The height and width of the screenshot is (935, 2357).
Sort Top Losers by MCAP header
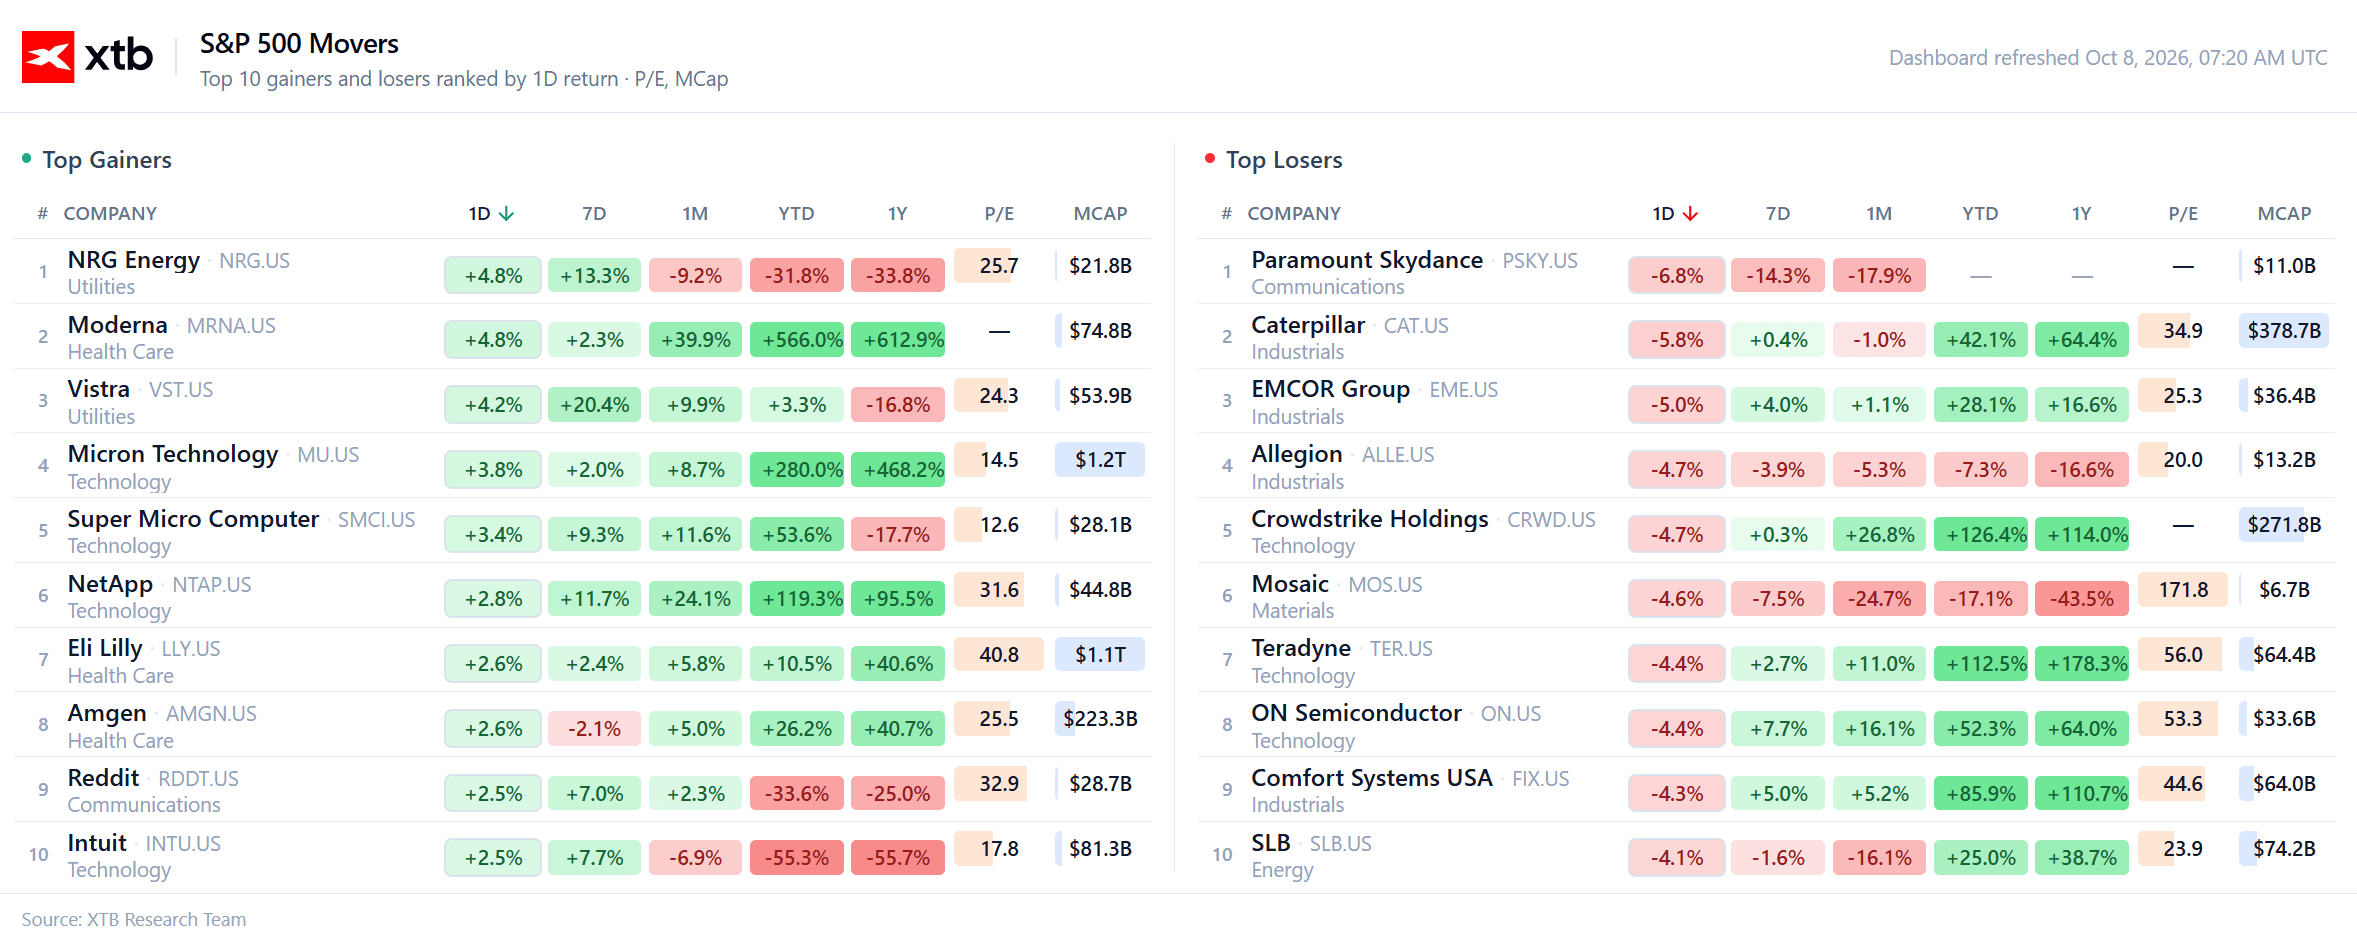pos(2284,214)
